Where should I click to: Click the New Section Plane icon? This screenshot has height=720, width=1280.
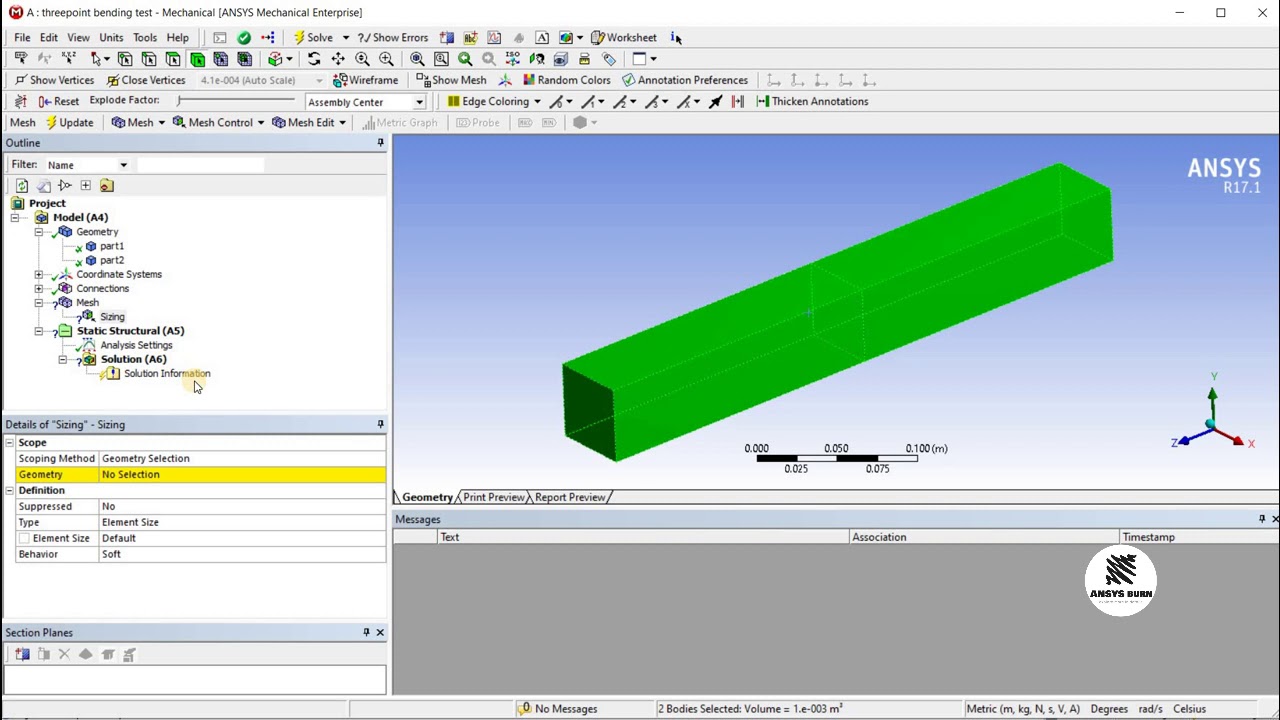22,654
